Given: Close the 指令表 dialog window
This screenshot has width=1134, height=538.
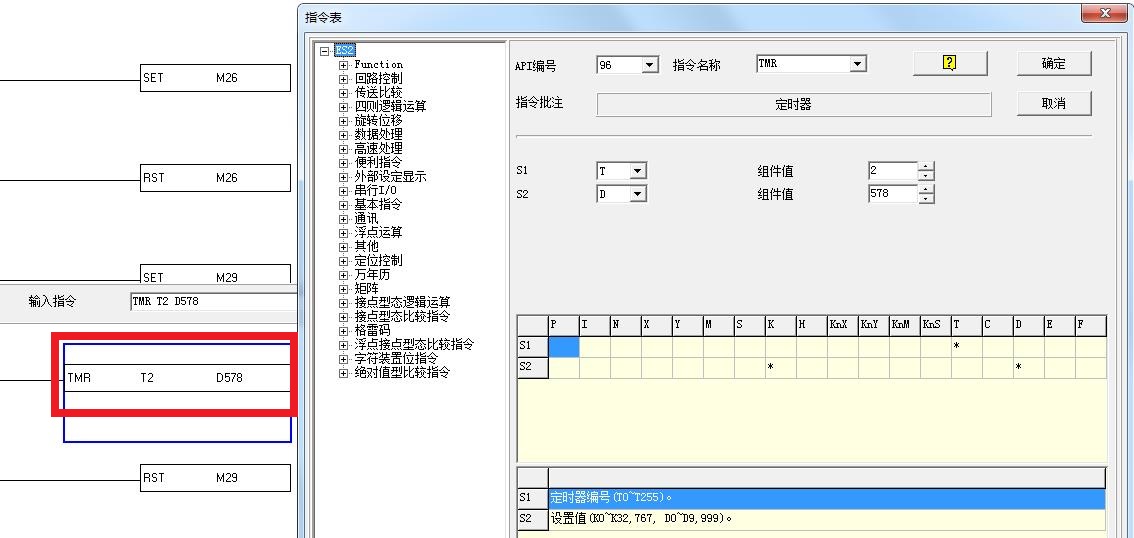Looking at the screenshot, I should pos(1105,13).
